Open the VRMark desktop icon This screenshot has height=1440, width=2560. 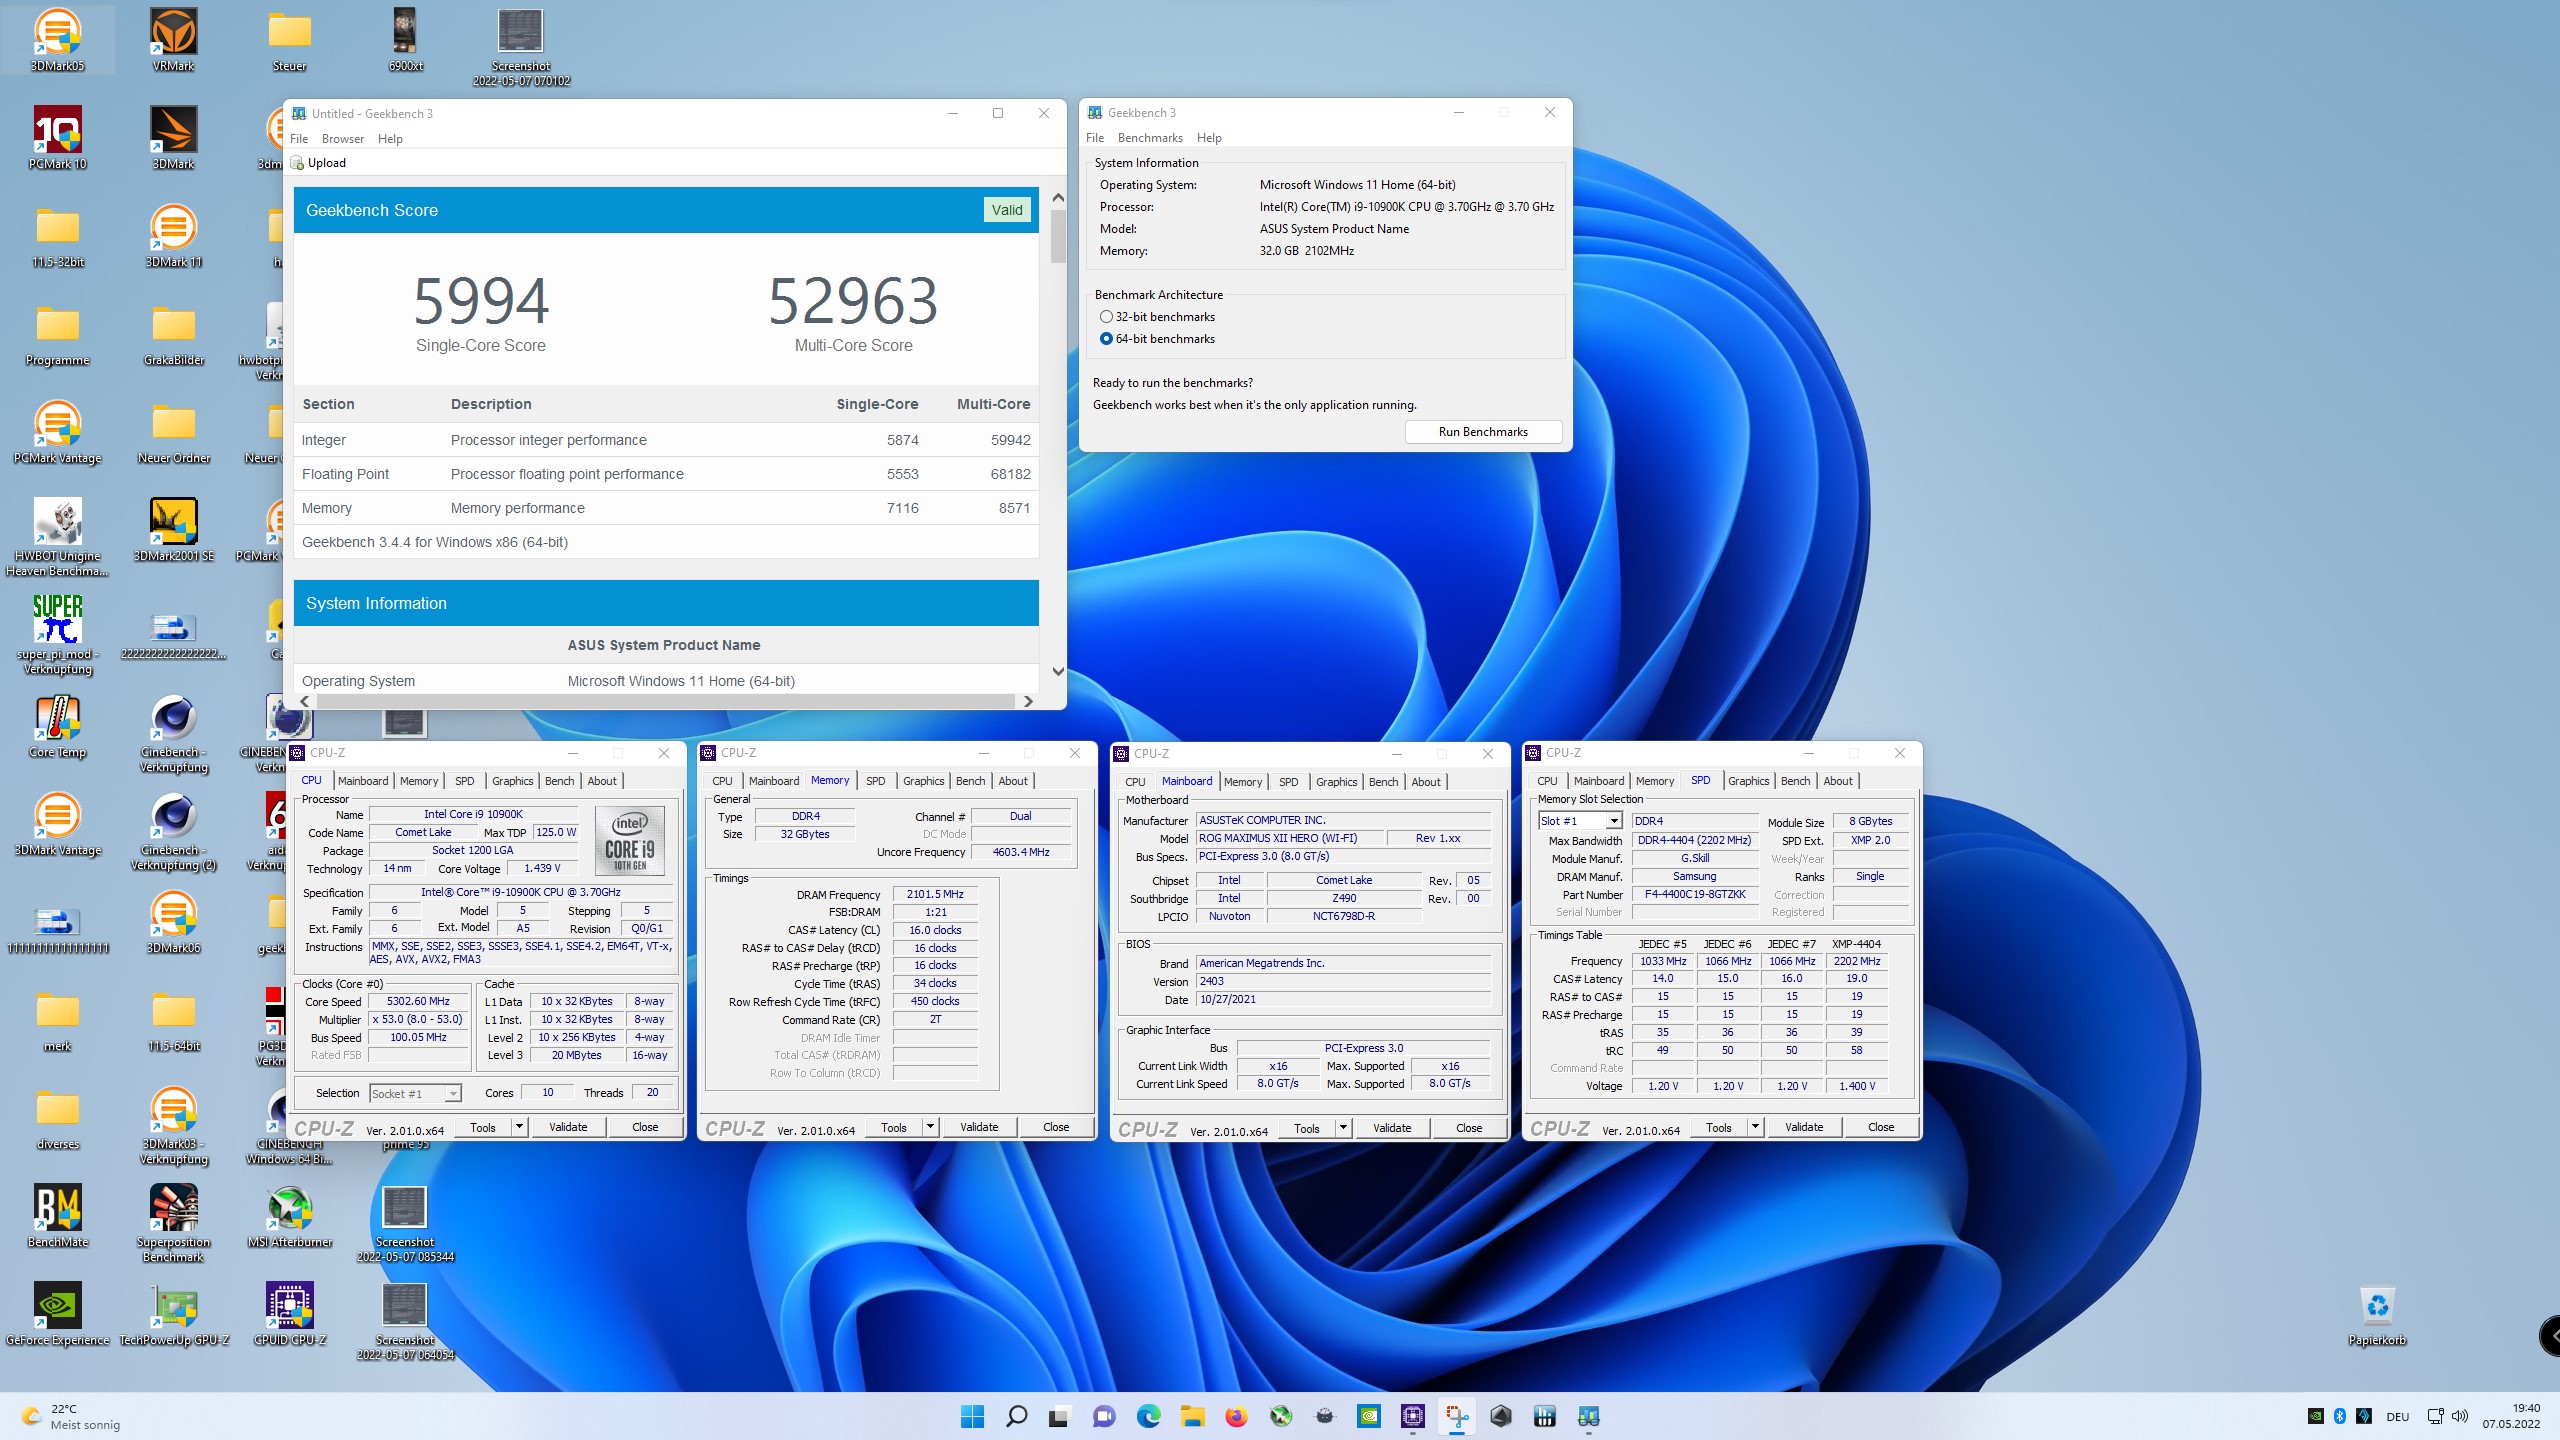174,40
